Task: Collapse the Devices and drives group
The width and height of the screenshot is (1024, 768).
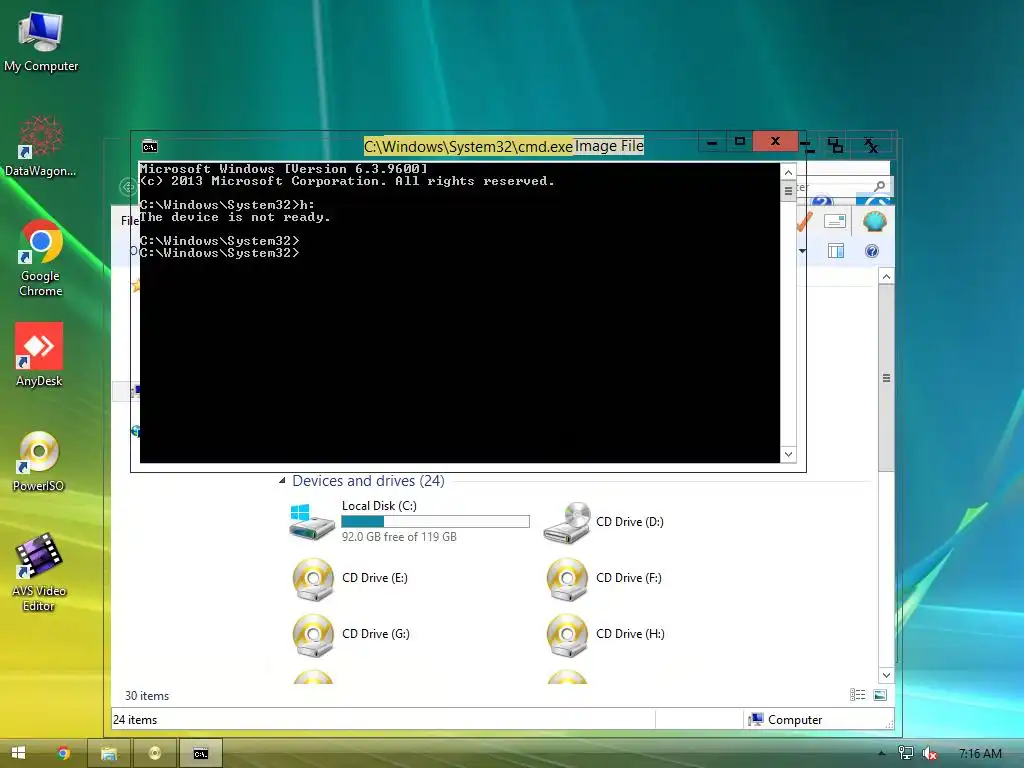Action: (x=282, y=481)
